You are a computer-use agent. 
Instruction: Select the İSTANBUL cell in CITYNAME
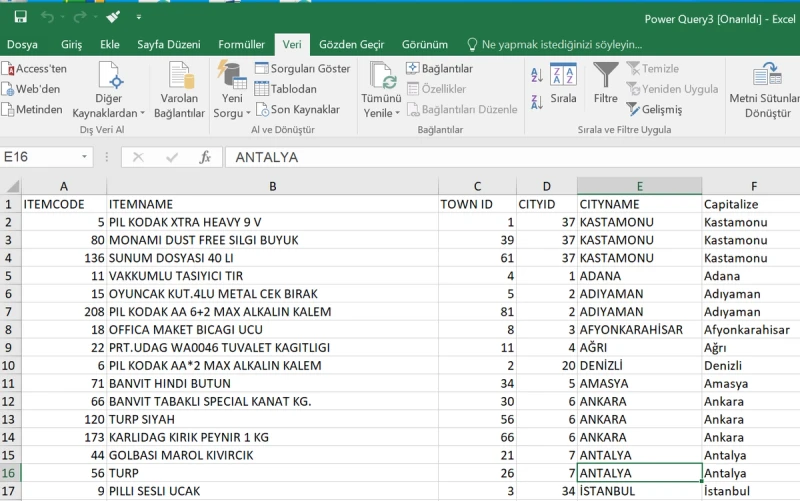640,491
